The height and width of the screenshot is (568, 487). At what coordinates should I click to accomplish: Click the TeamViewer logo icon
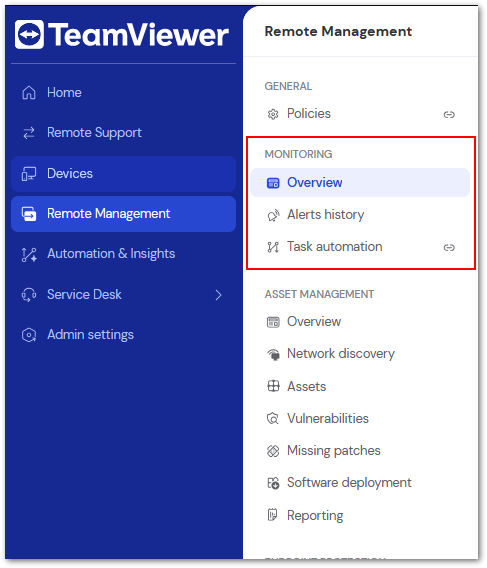29,34
